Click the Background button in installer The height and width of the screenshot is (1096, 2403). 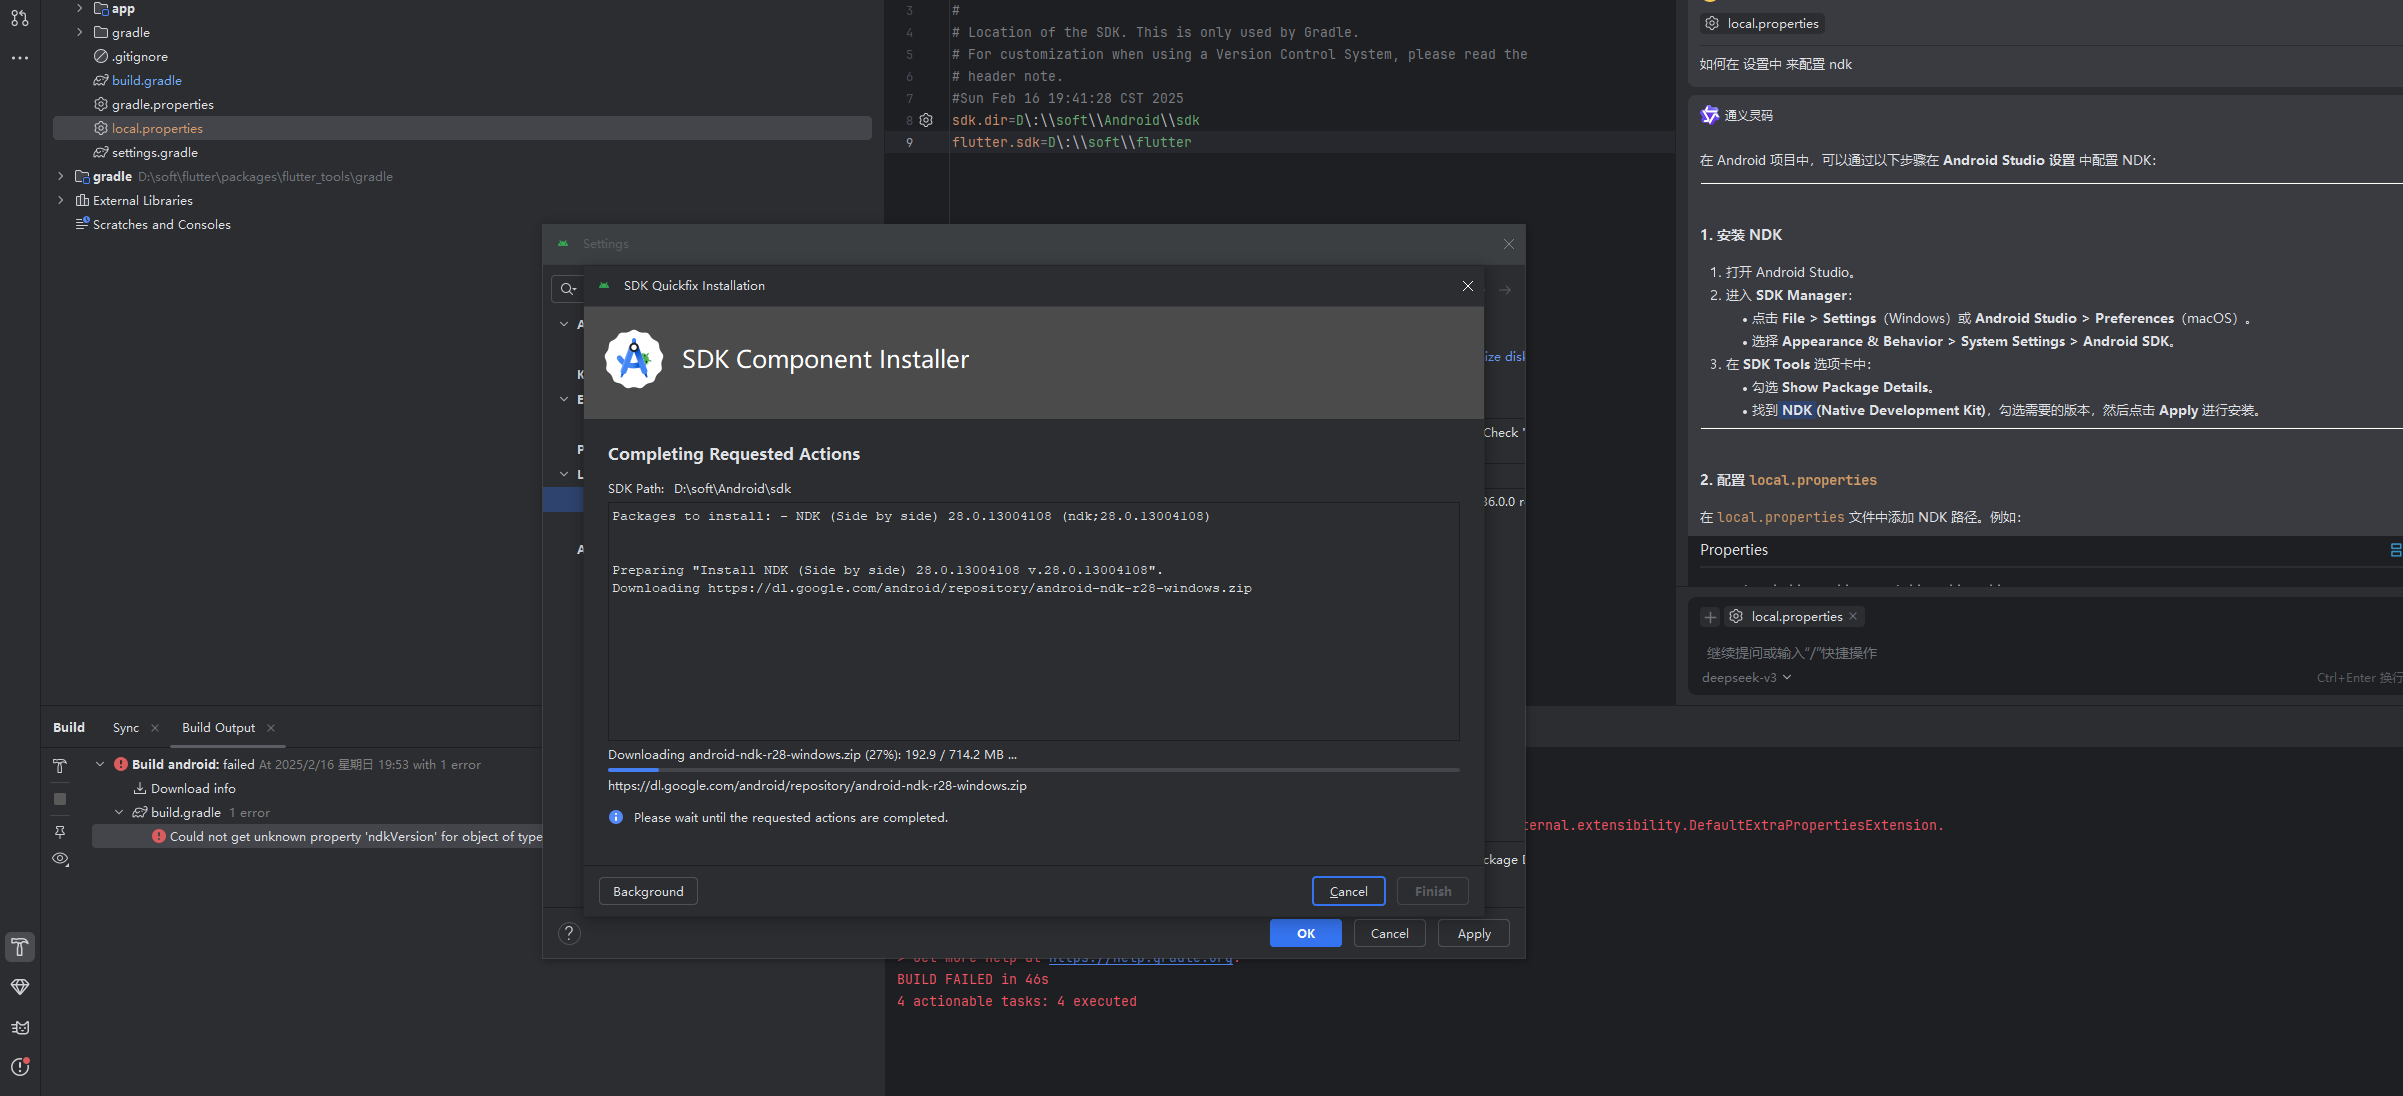click(648, 891)
